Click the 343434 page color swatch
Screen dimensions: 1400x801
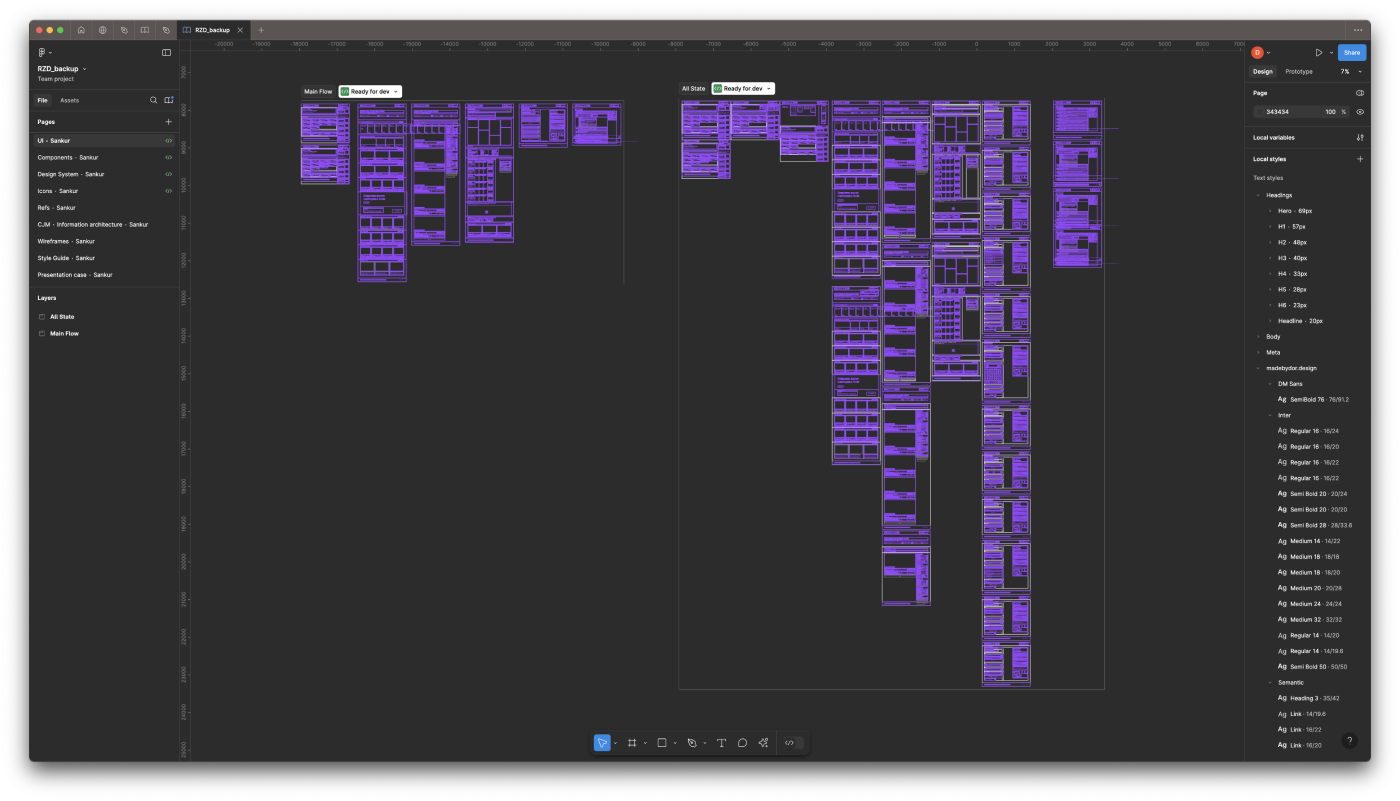(x=1259, y=111)
